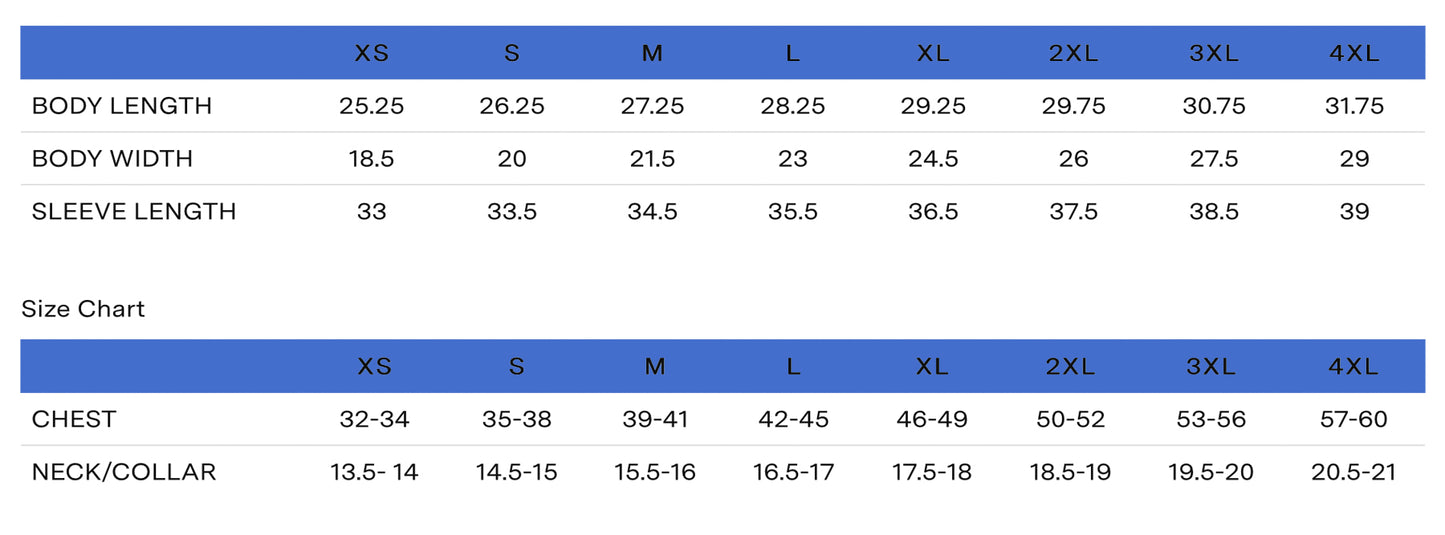The image size is (1445, 535).
Task: Select the NECK/COLLAR row label
Action: (x=124, y=472)
